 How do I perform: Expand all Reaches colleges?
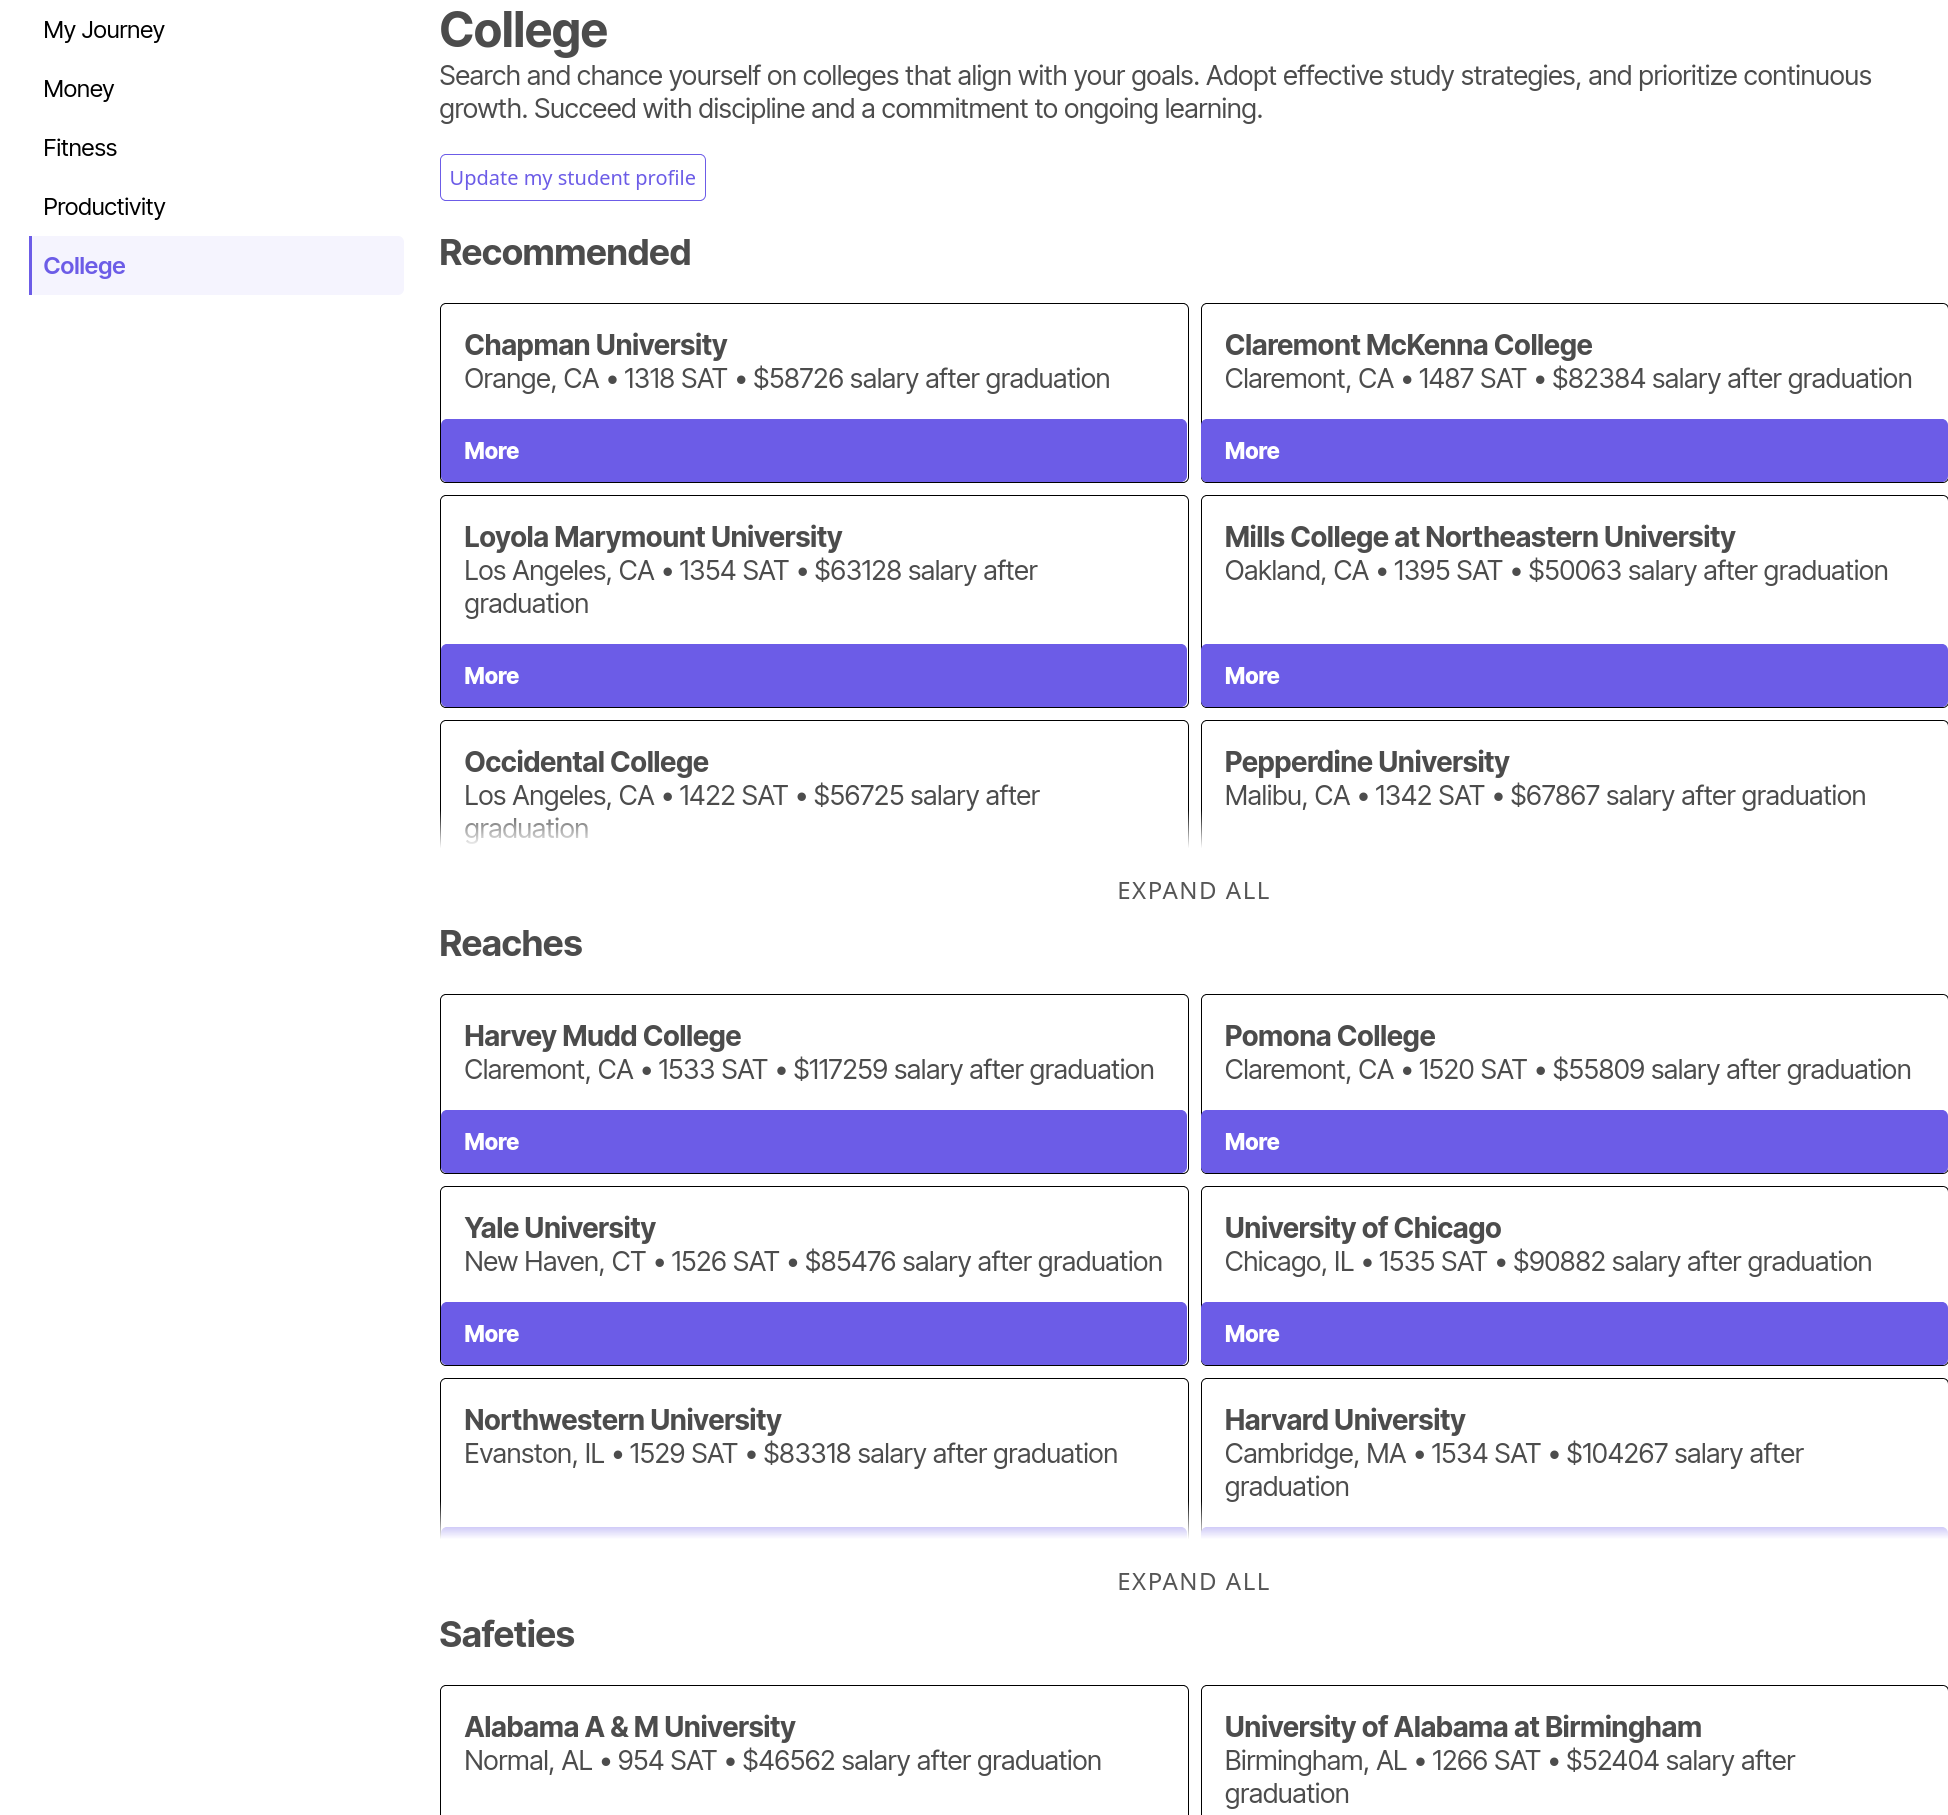(1193, 1582)
